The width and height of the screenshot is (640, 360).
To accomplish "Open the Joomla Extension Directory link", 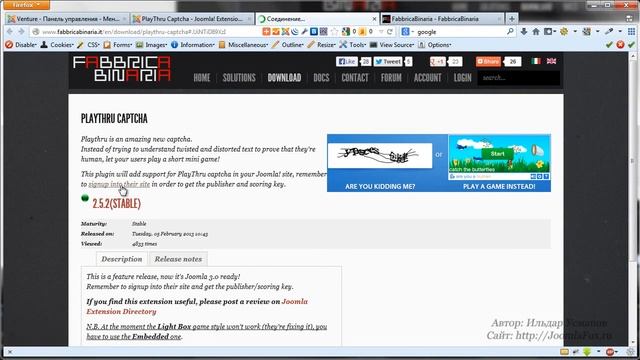I will point(197,307).
